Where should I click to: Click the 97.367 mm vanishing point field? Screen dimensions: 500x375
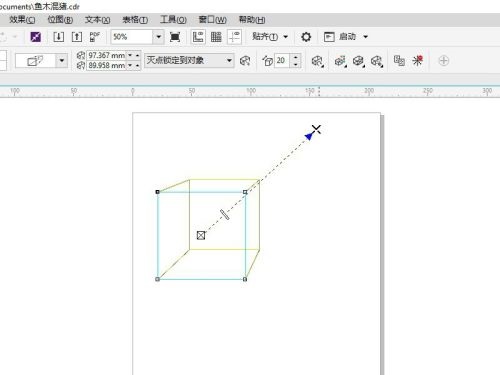click(106, 55)
